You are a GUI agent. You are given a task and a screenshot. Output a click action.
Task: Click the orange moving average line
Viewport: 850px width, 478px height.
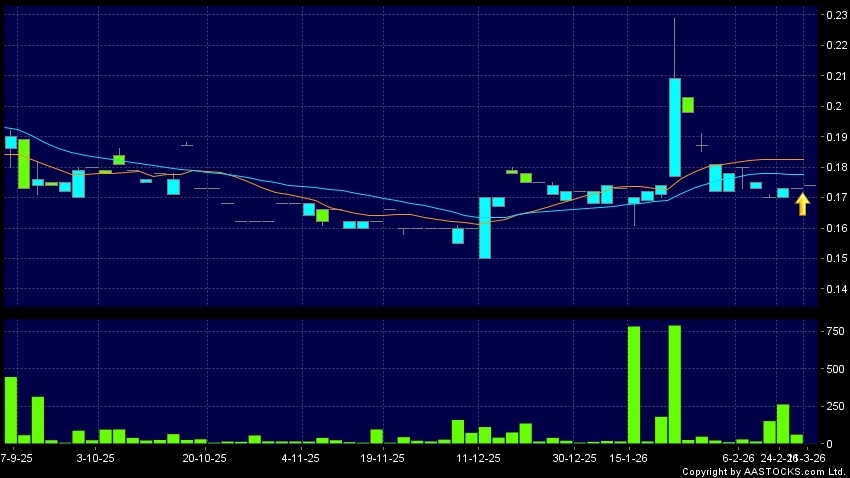coord(400,214)
